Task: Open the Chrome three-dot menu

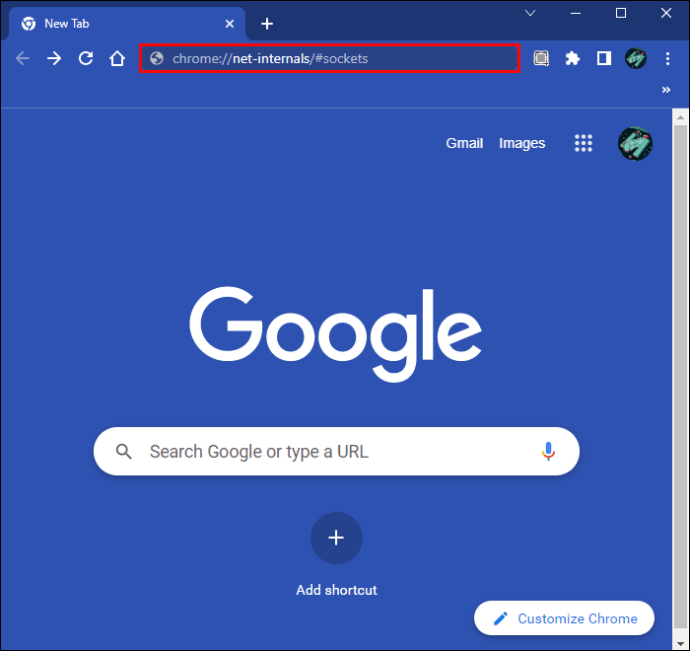Action: [668, 58]
